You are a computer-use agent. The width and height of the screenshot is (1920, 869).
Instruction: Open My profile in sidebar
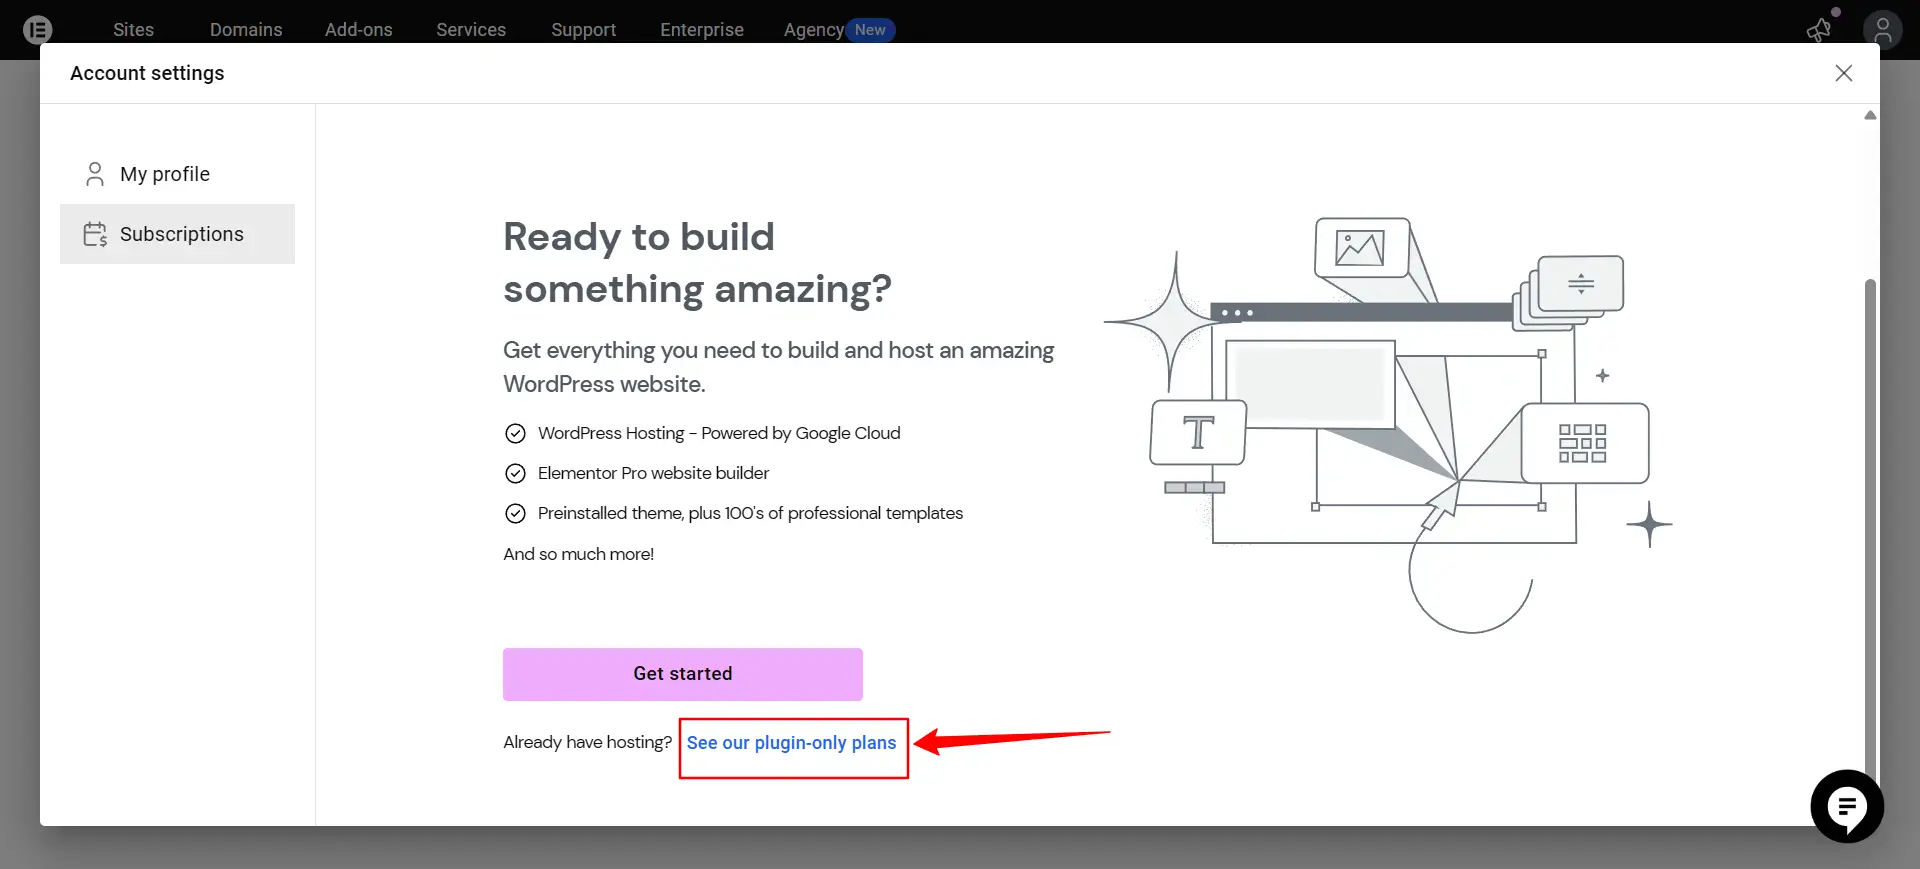click(x=177, y=174)
